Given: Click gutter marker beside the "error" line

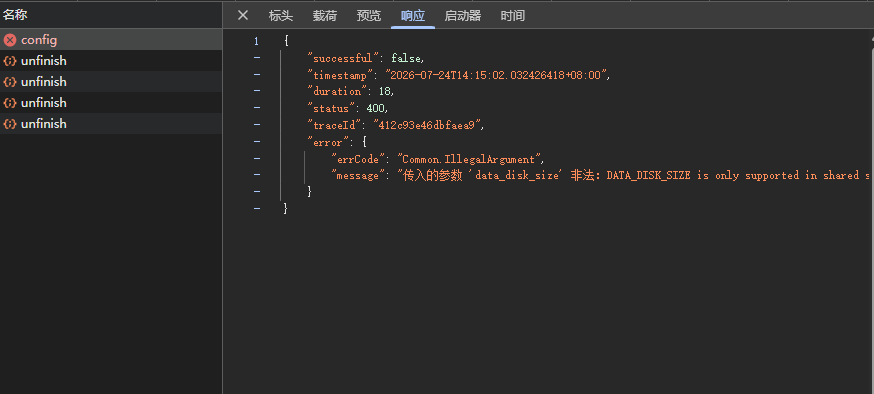Looking at the screenshot, I should (x=256, y=142).
